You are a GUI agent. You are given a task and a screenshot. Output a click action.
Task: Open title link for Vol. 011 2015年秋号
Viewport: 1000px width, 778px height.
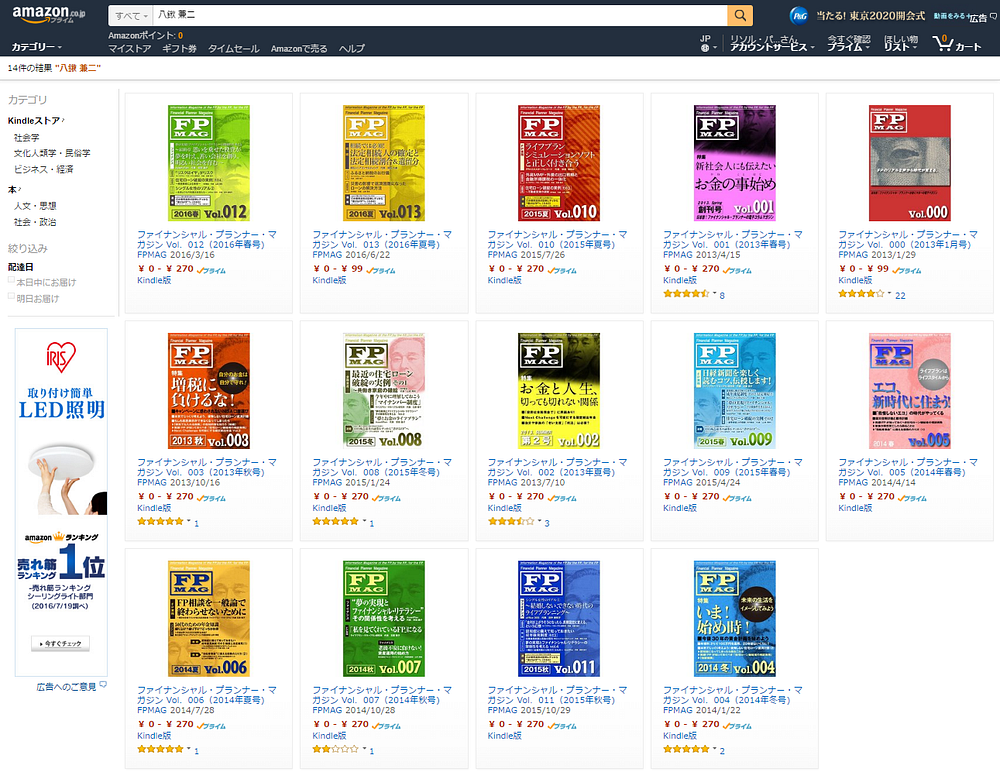pos(557,694)
